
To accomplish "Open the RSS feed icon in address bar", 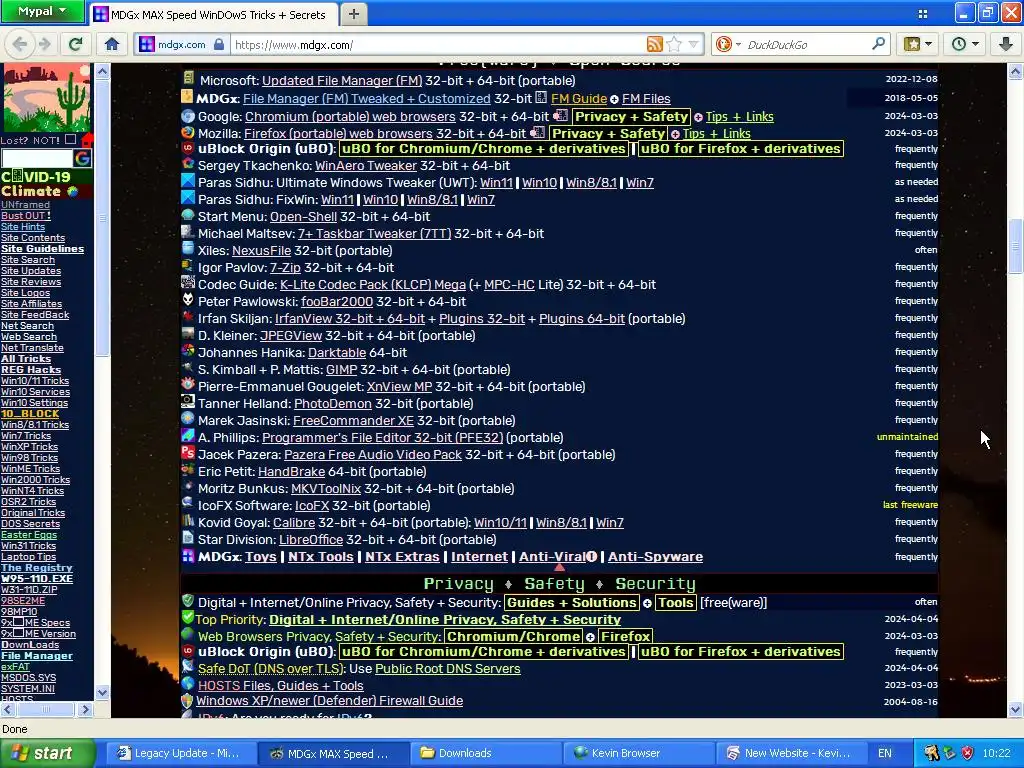I will click(x=654, y=44).
